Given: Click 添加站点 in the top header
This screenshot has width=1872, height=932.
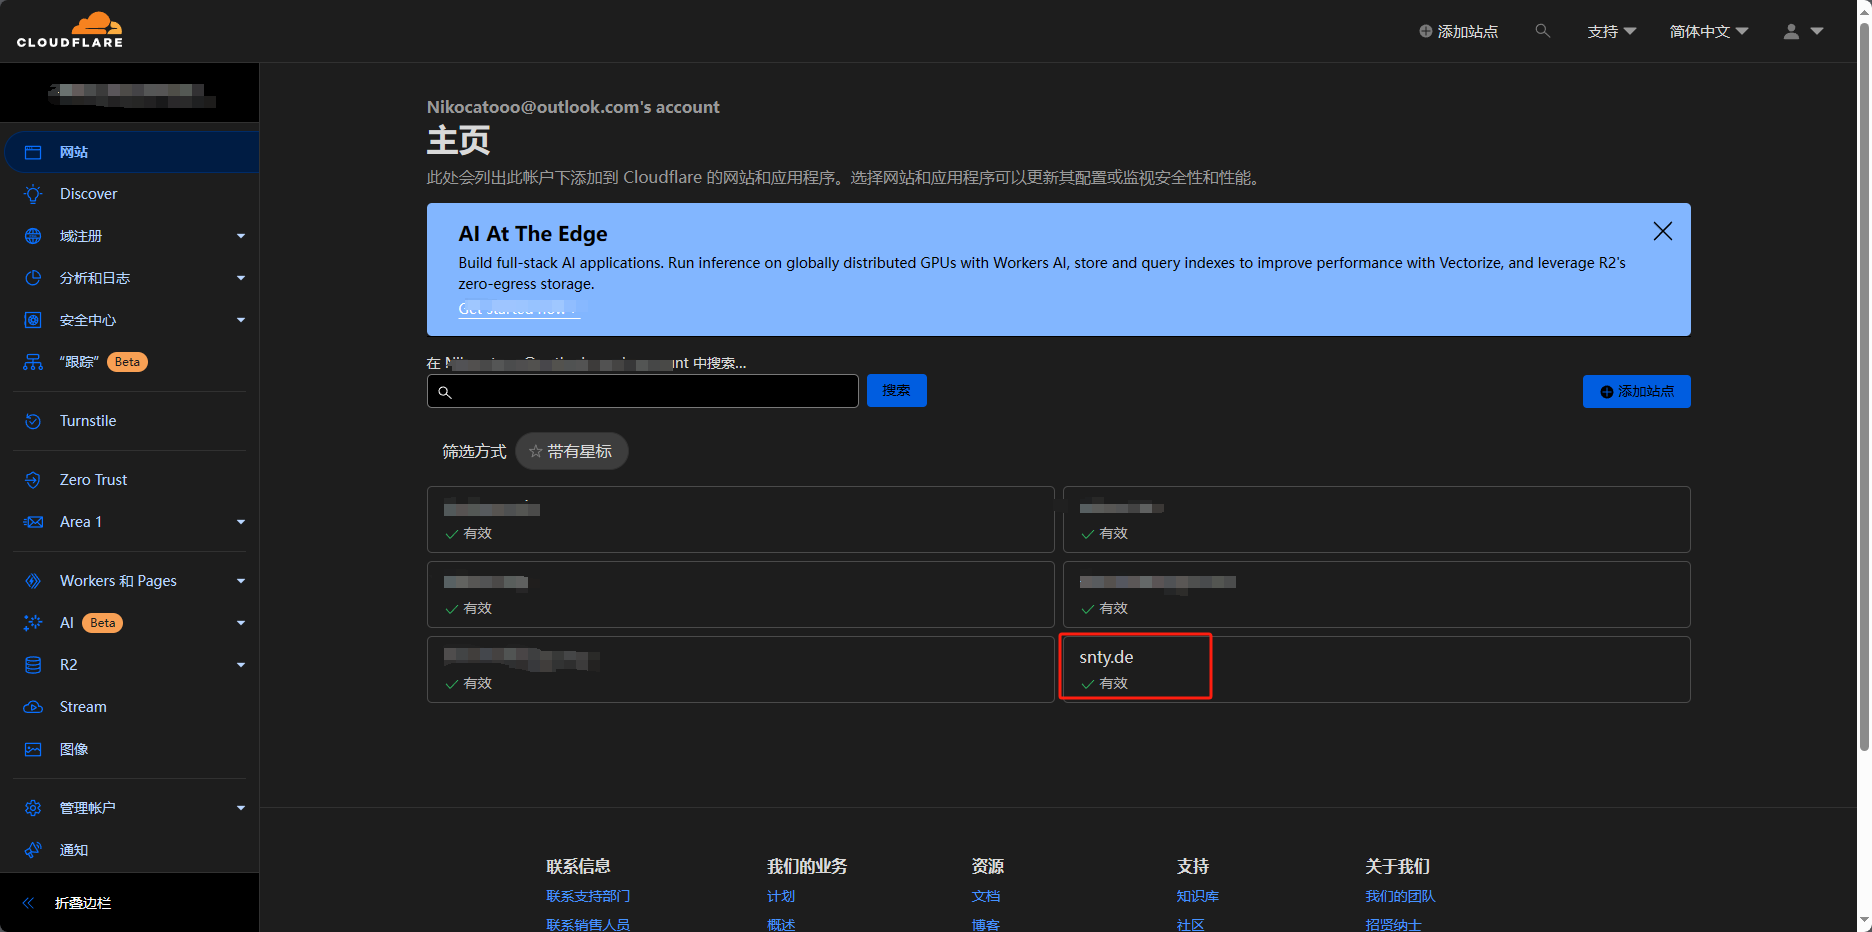Looking at the screenshot, I should (x=1458, y=32).
